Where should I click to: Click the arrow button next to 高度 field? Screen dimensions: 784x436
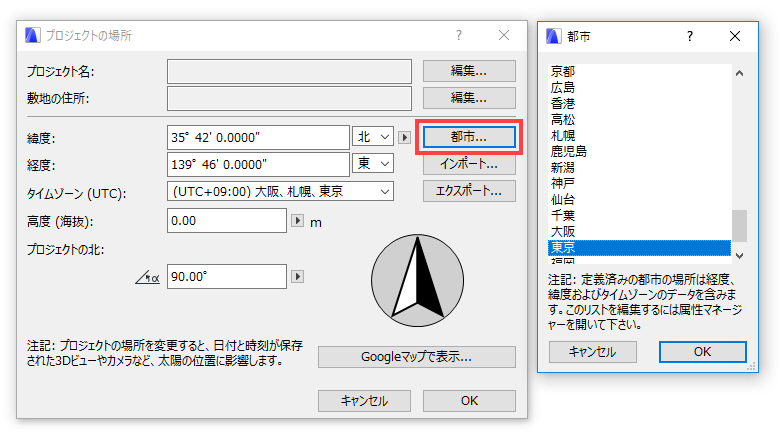pyautogui.click(x=298, y=220)
